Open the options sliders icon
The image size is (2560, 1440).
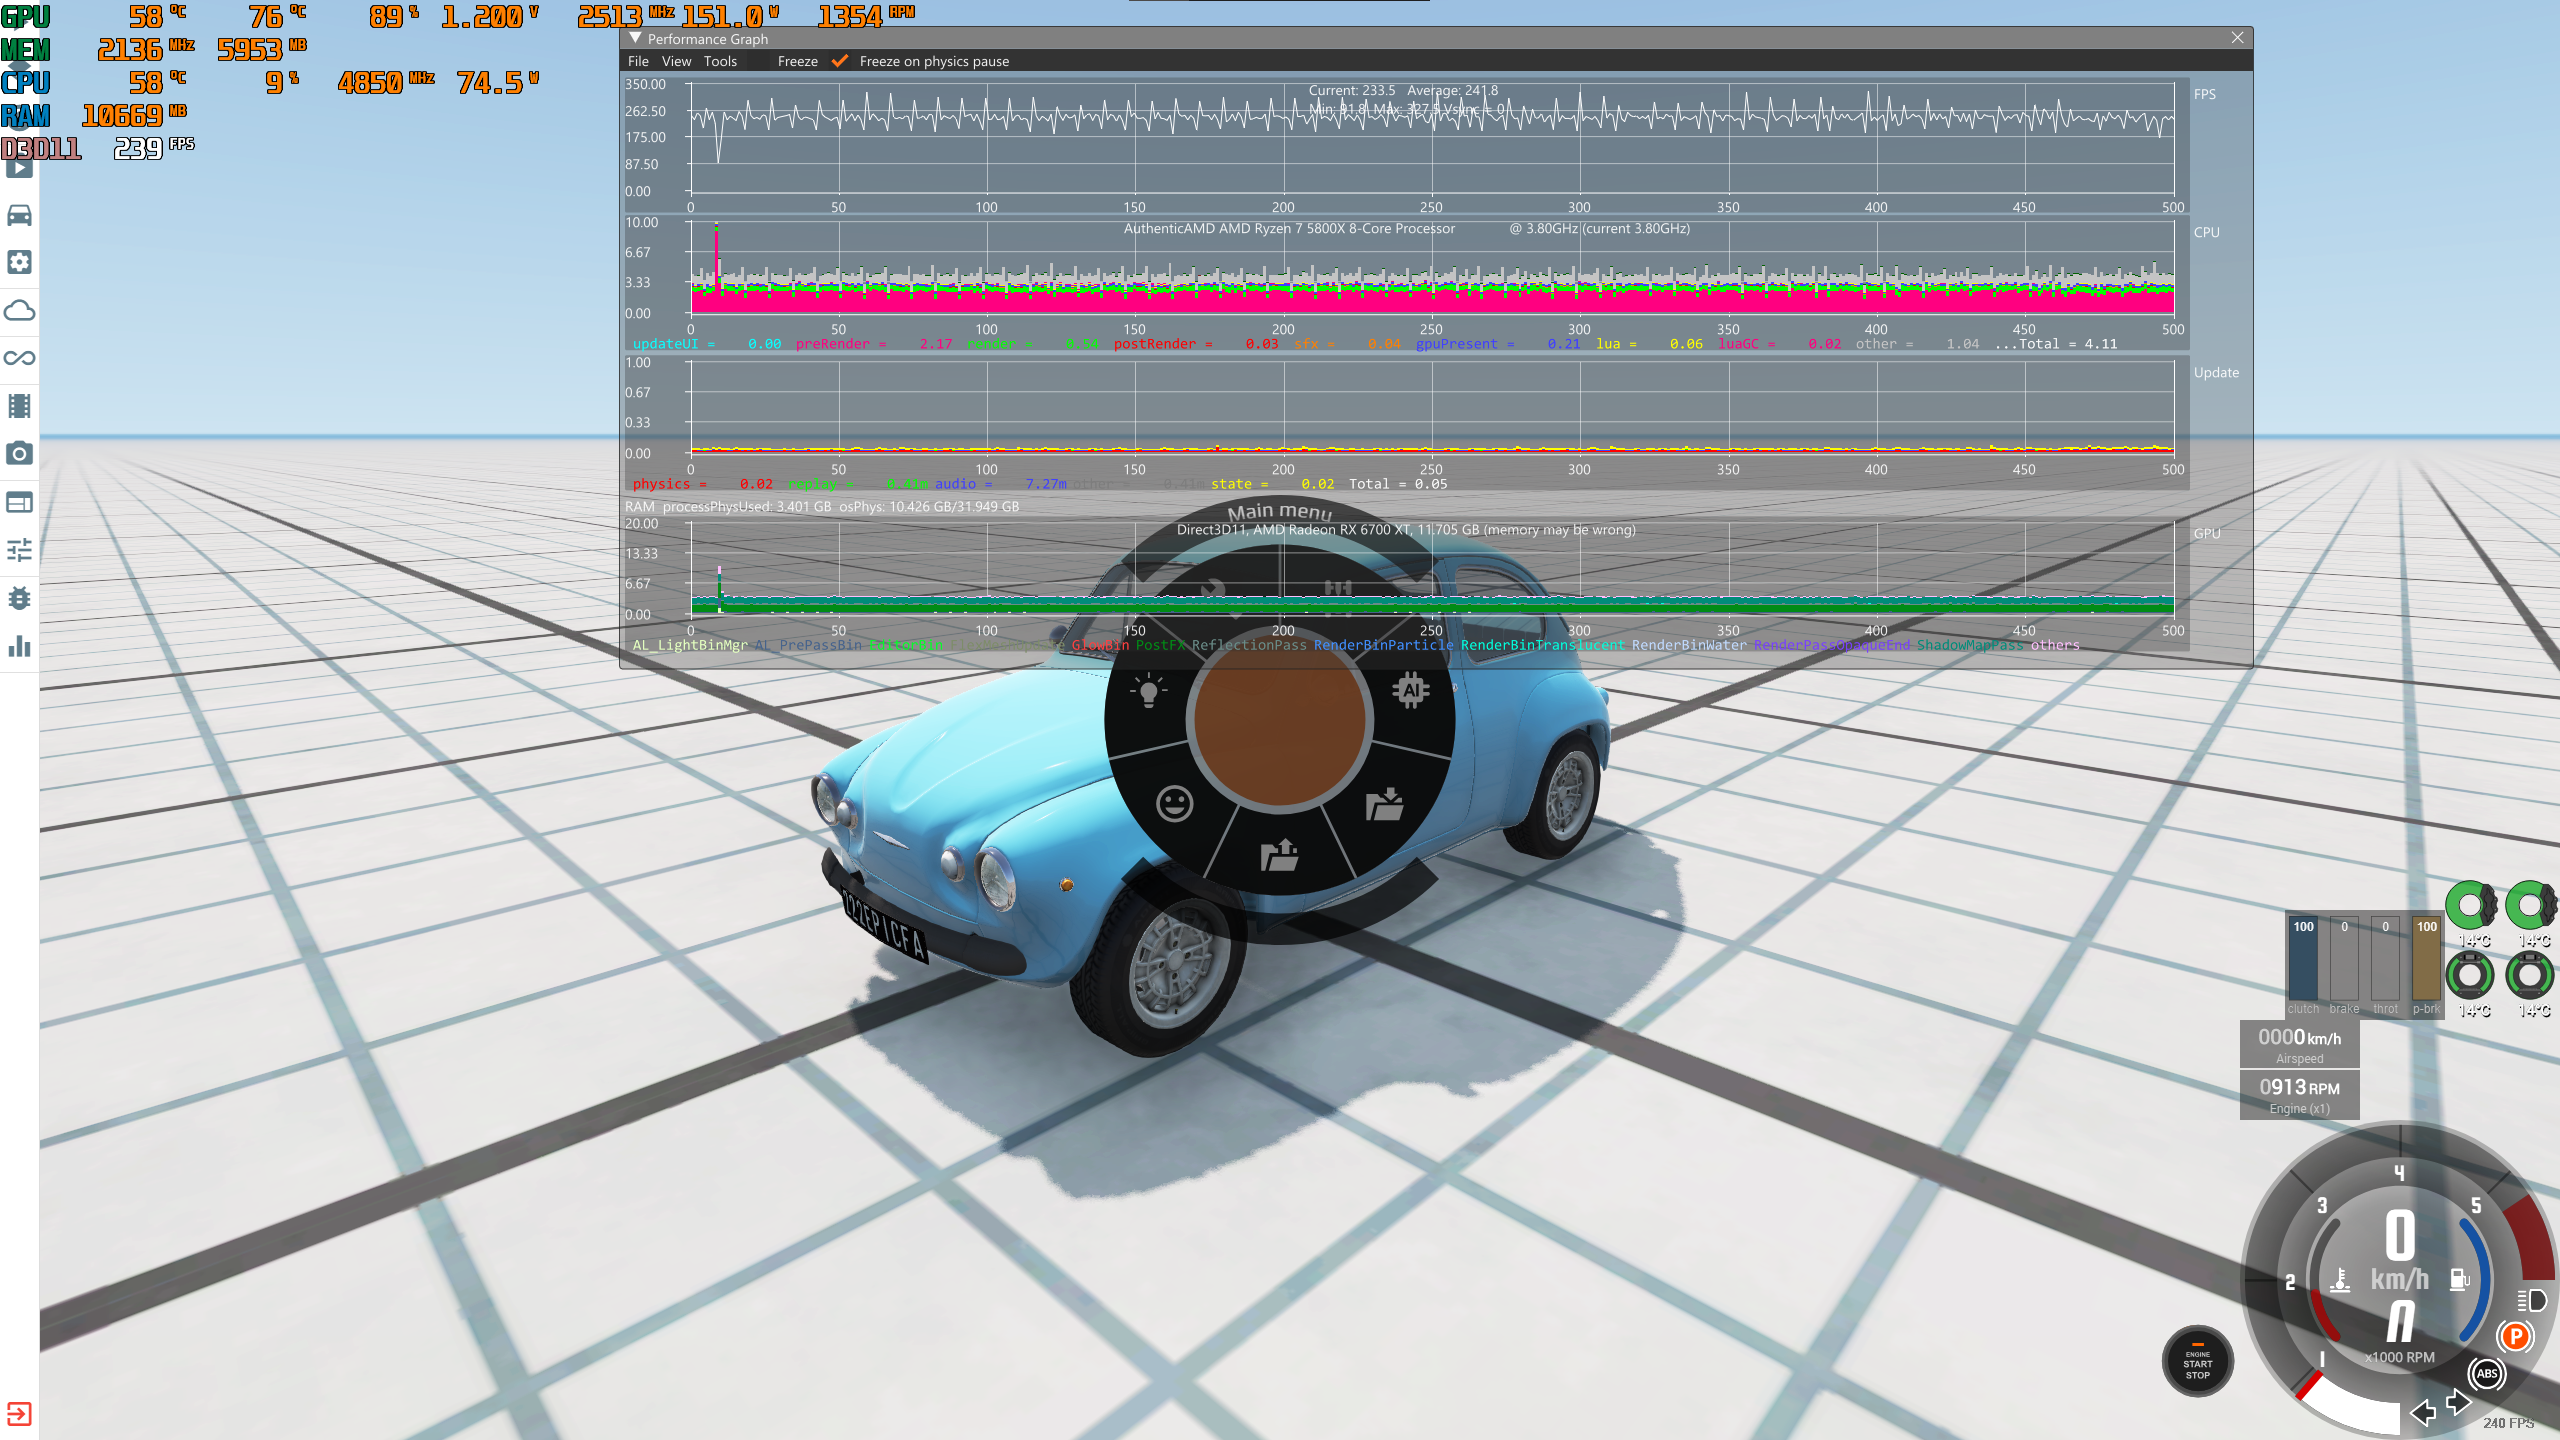click(19, 550)
